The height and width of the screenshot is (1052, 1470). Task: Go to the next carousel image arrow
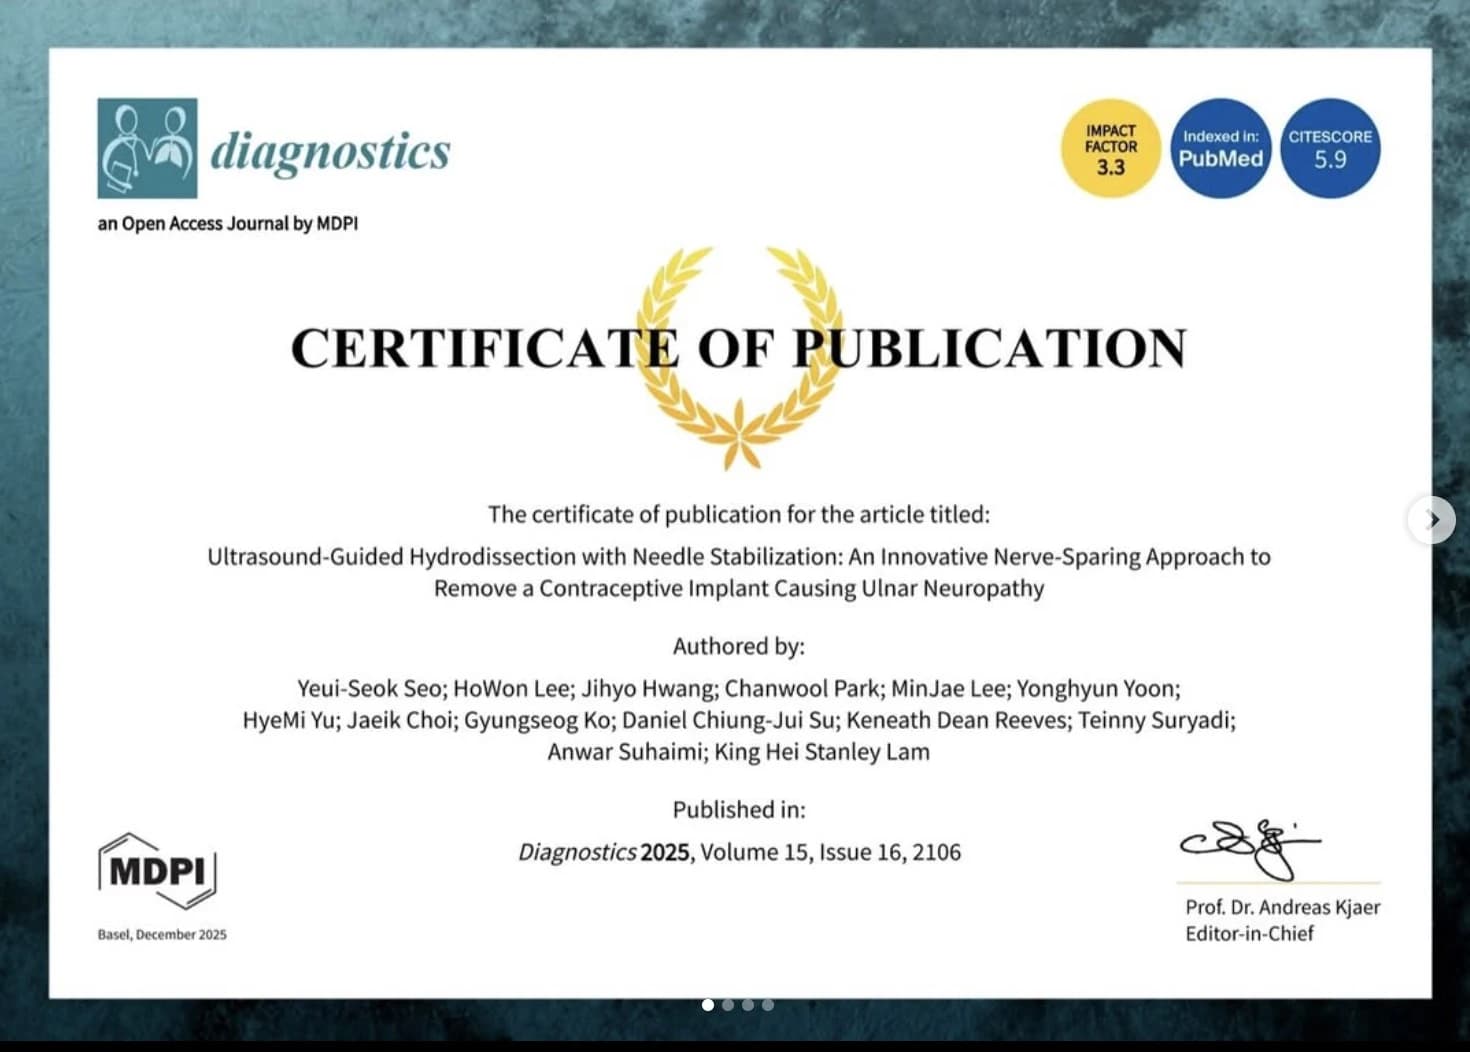coord(1431,520)
